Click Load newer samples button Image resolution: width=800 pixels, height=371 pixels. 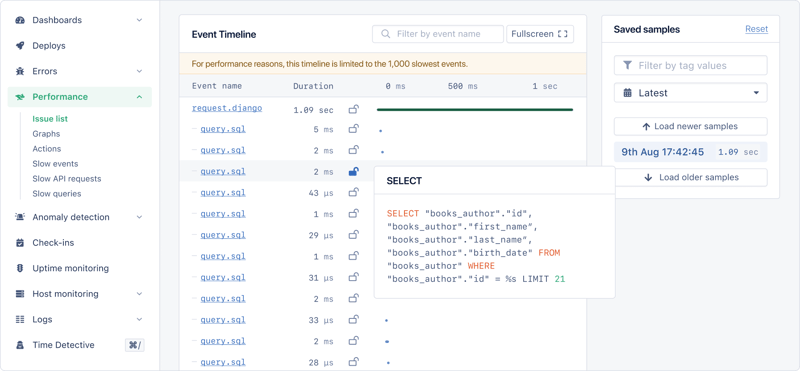(x=690, y=127)
